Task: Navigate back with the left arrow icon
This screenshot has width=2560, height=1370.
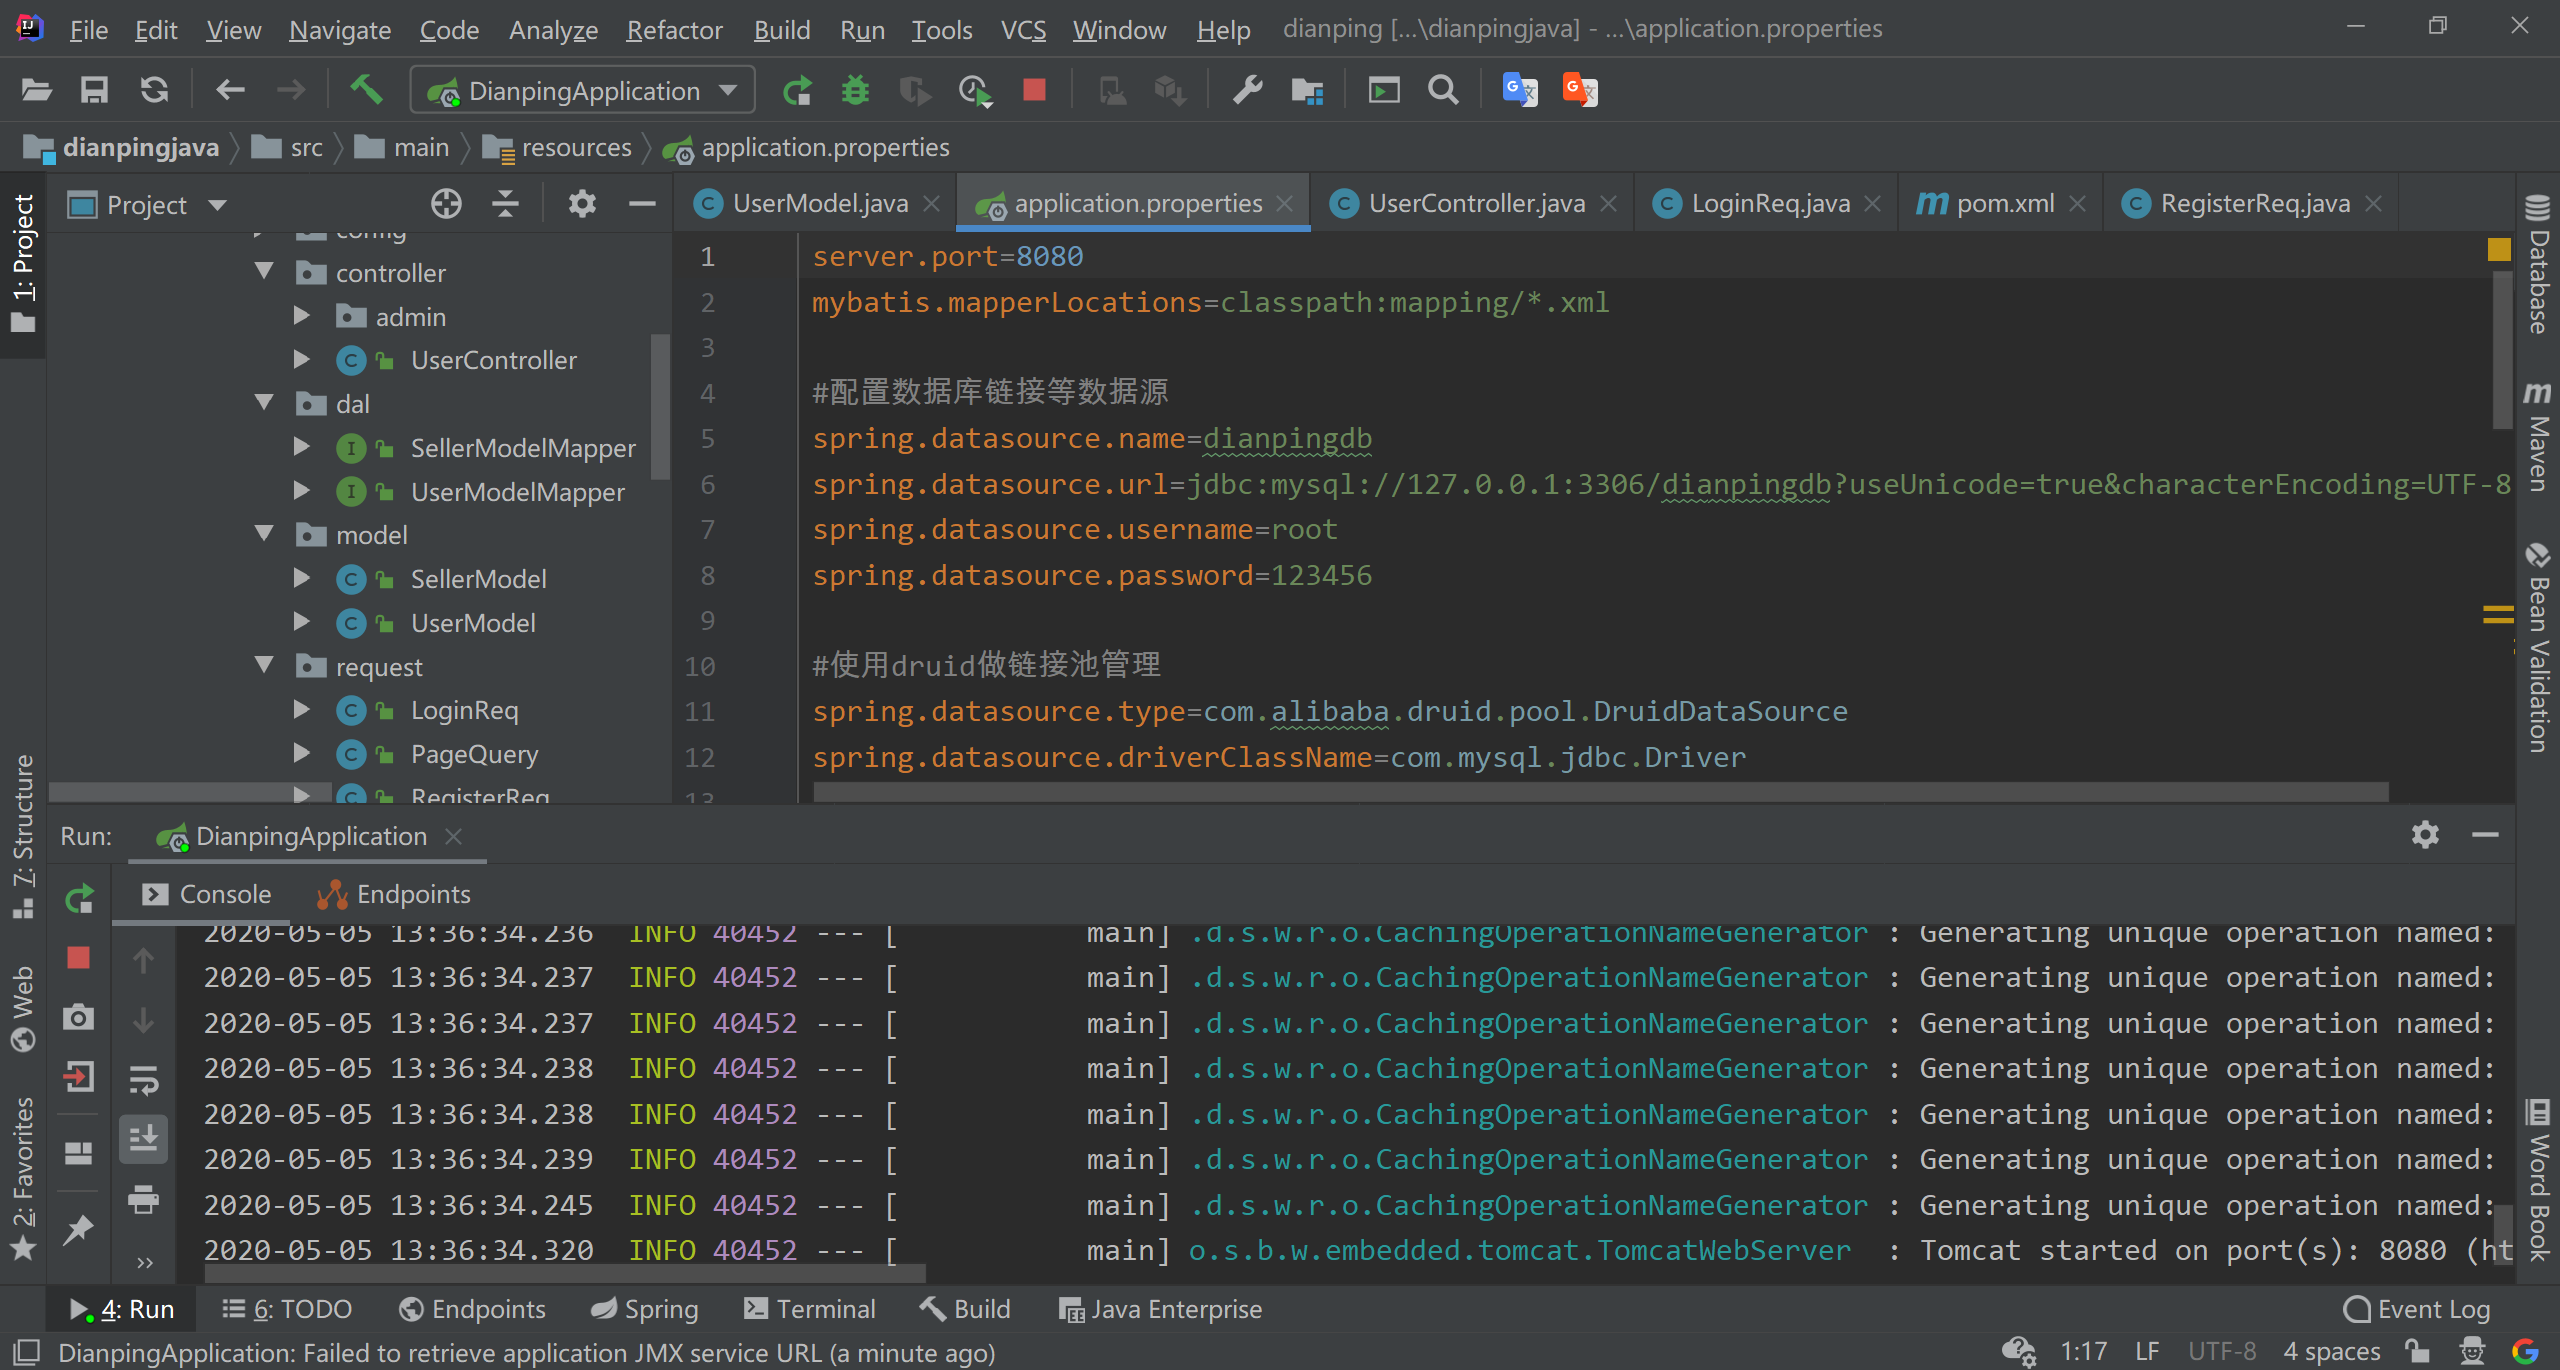Action: 231,91
